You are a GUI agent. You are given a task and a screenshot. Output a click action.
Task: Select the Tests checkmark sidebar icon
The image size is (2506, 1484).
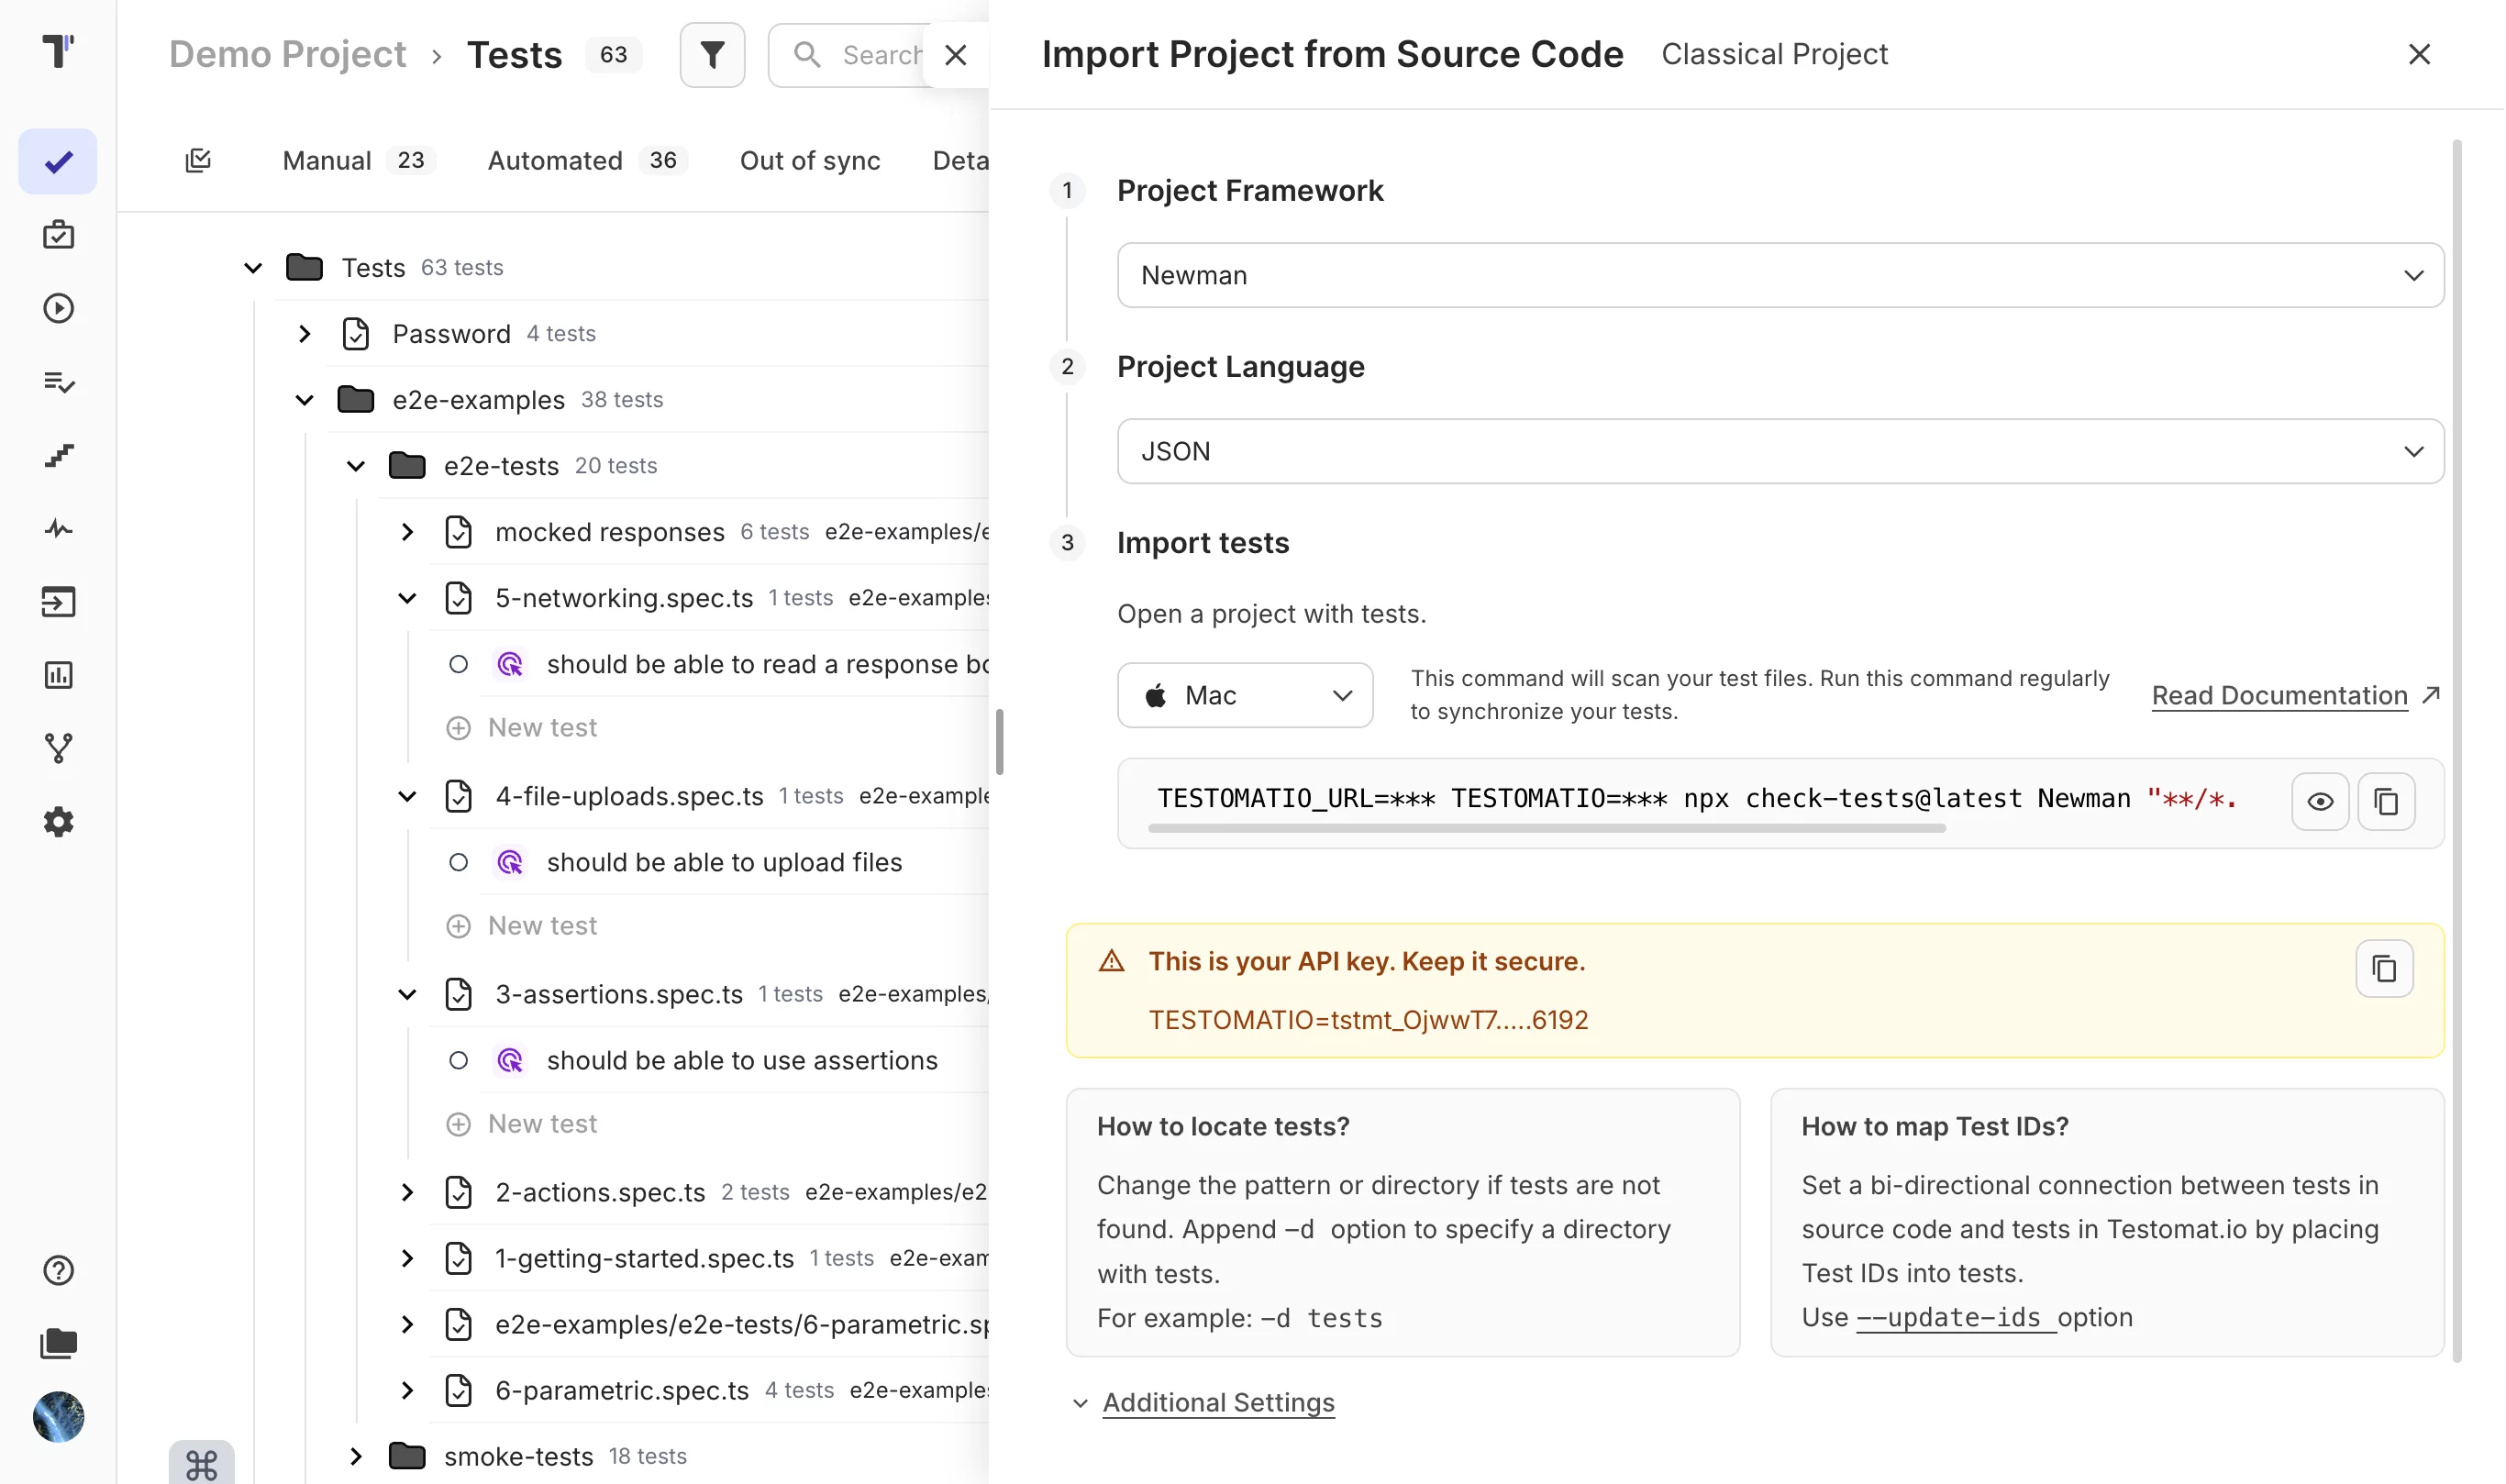tap(58, 161)
